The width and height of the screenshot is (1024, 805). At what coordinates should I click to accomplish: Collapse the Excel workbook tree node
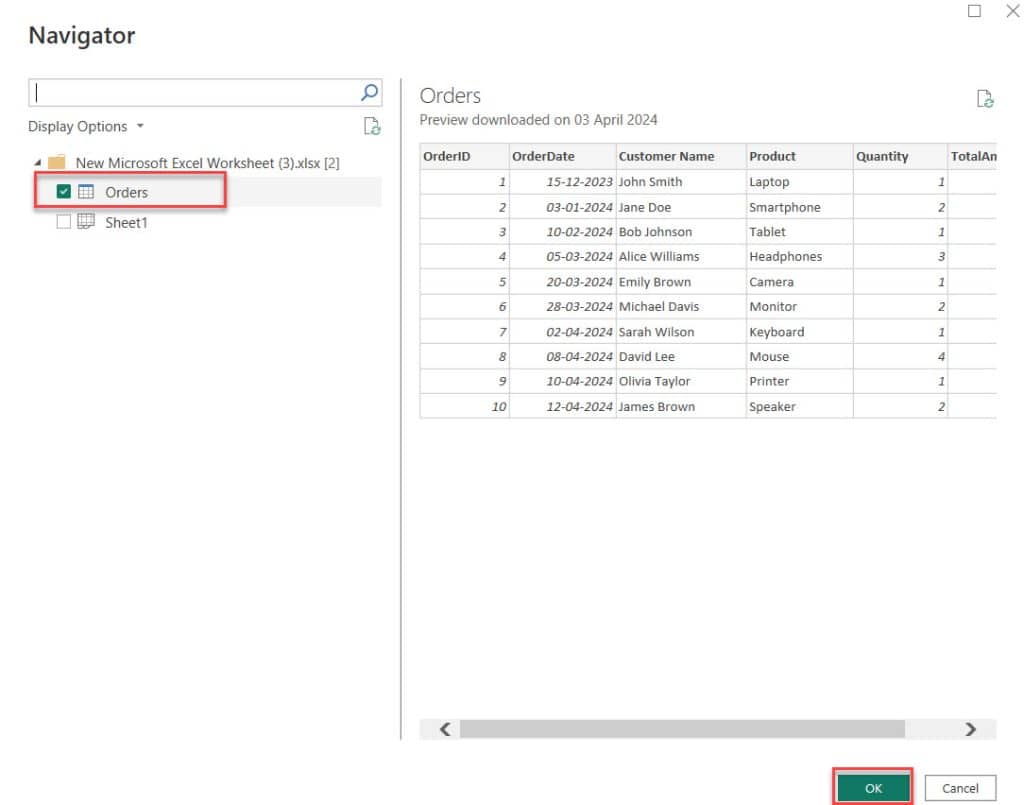[37, 163]
